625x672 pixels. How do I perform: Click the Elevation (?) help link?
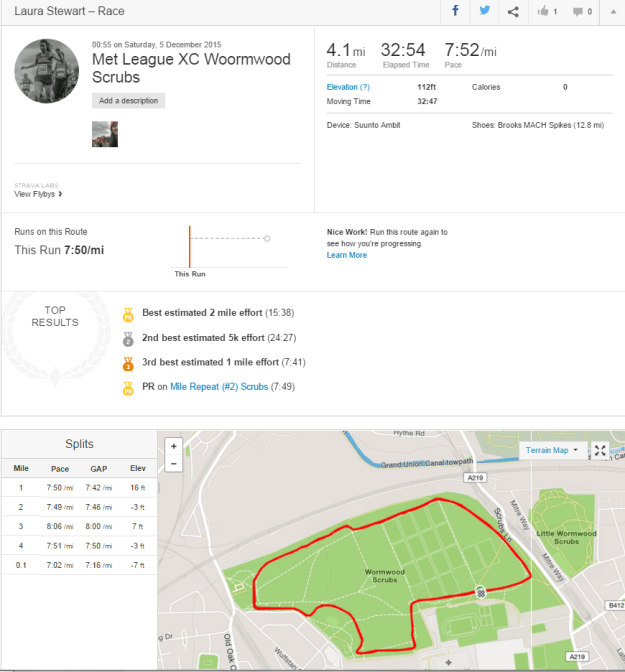point(348,87)
